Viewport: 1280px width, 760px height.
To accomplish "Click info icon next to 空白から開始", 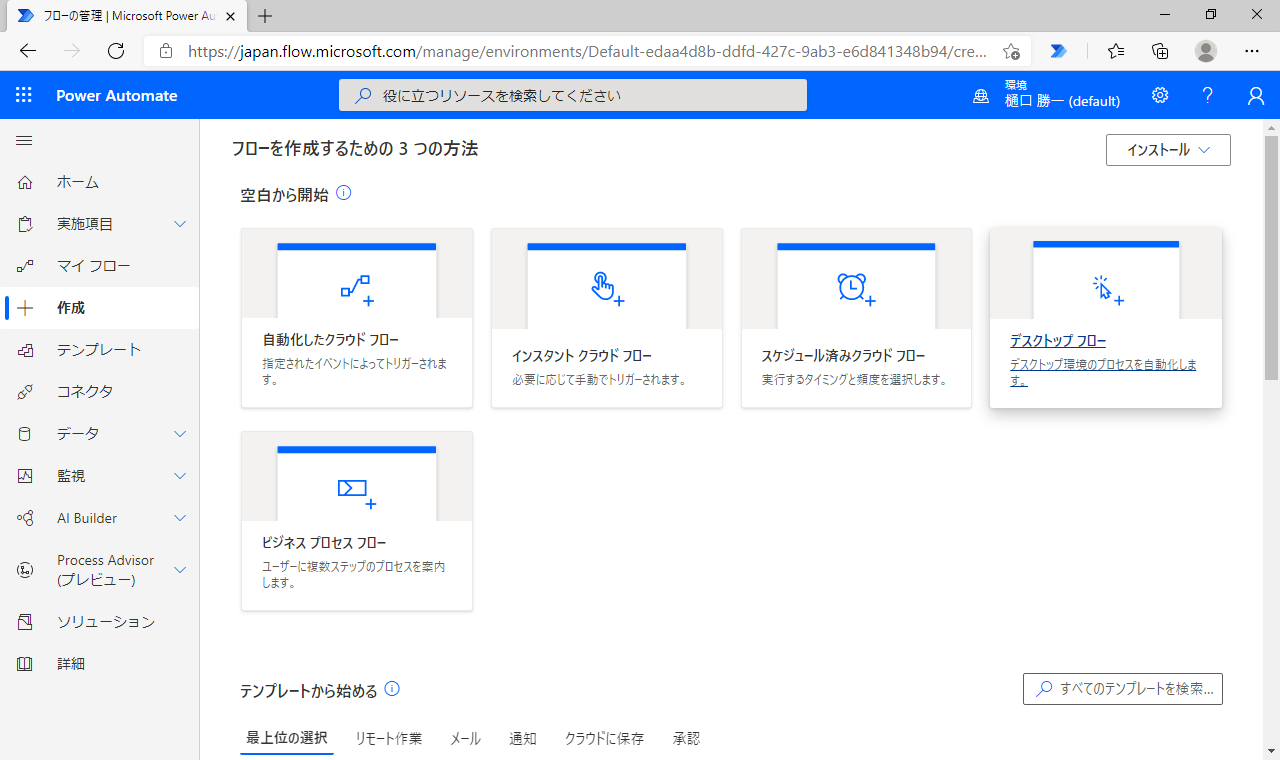I will tap(344, 193).
